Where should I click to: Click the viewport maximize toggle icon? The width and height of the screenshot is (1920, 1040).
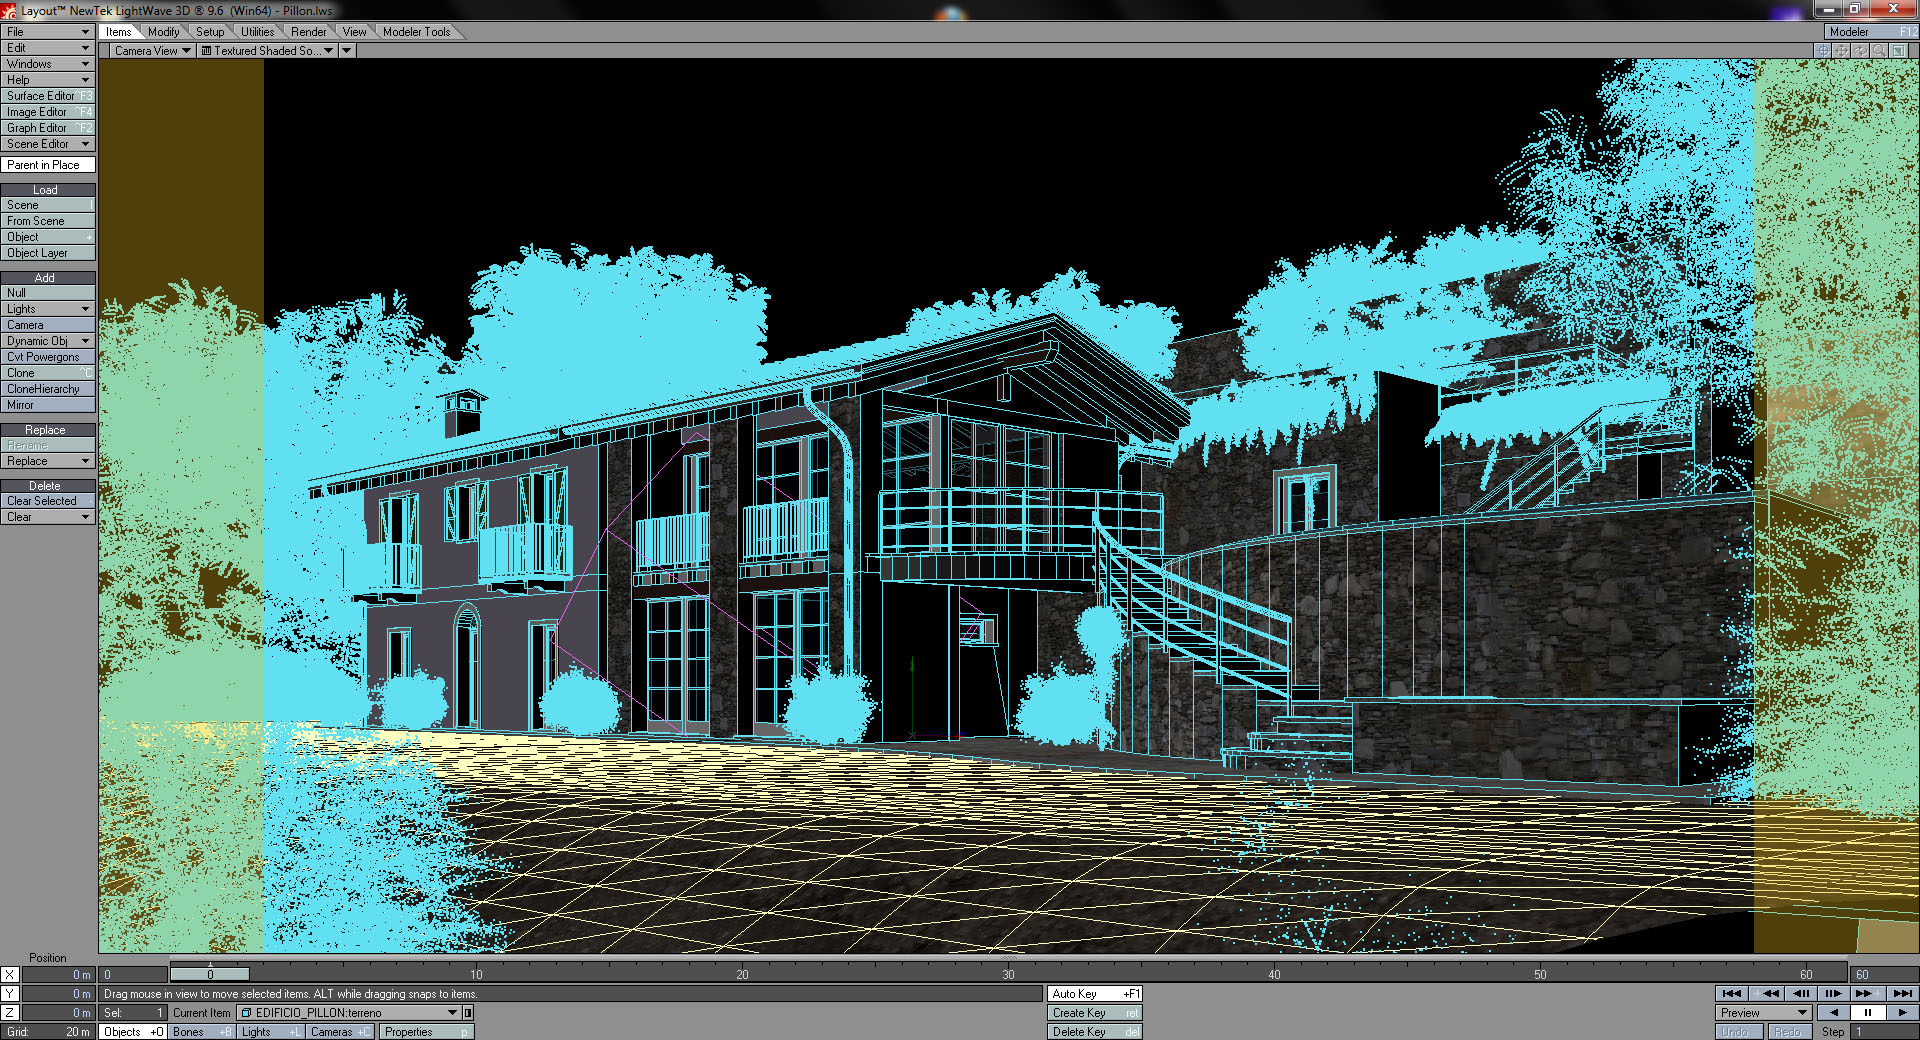[1898, 51]
